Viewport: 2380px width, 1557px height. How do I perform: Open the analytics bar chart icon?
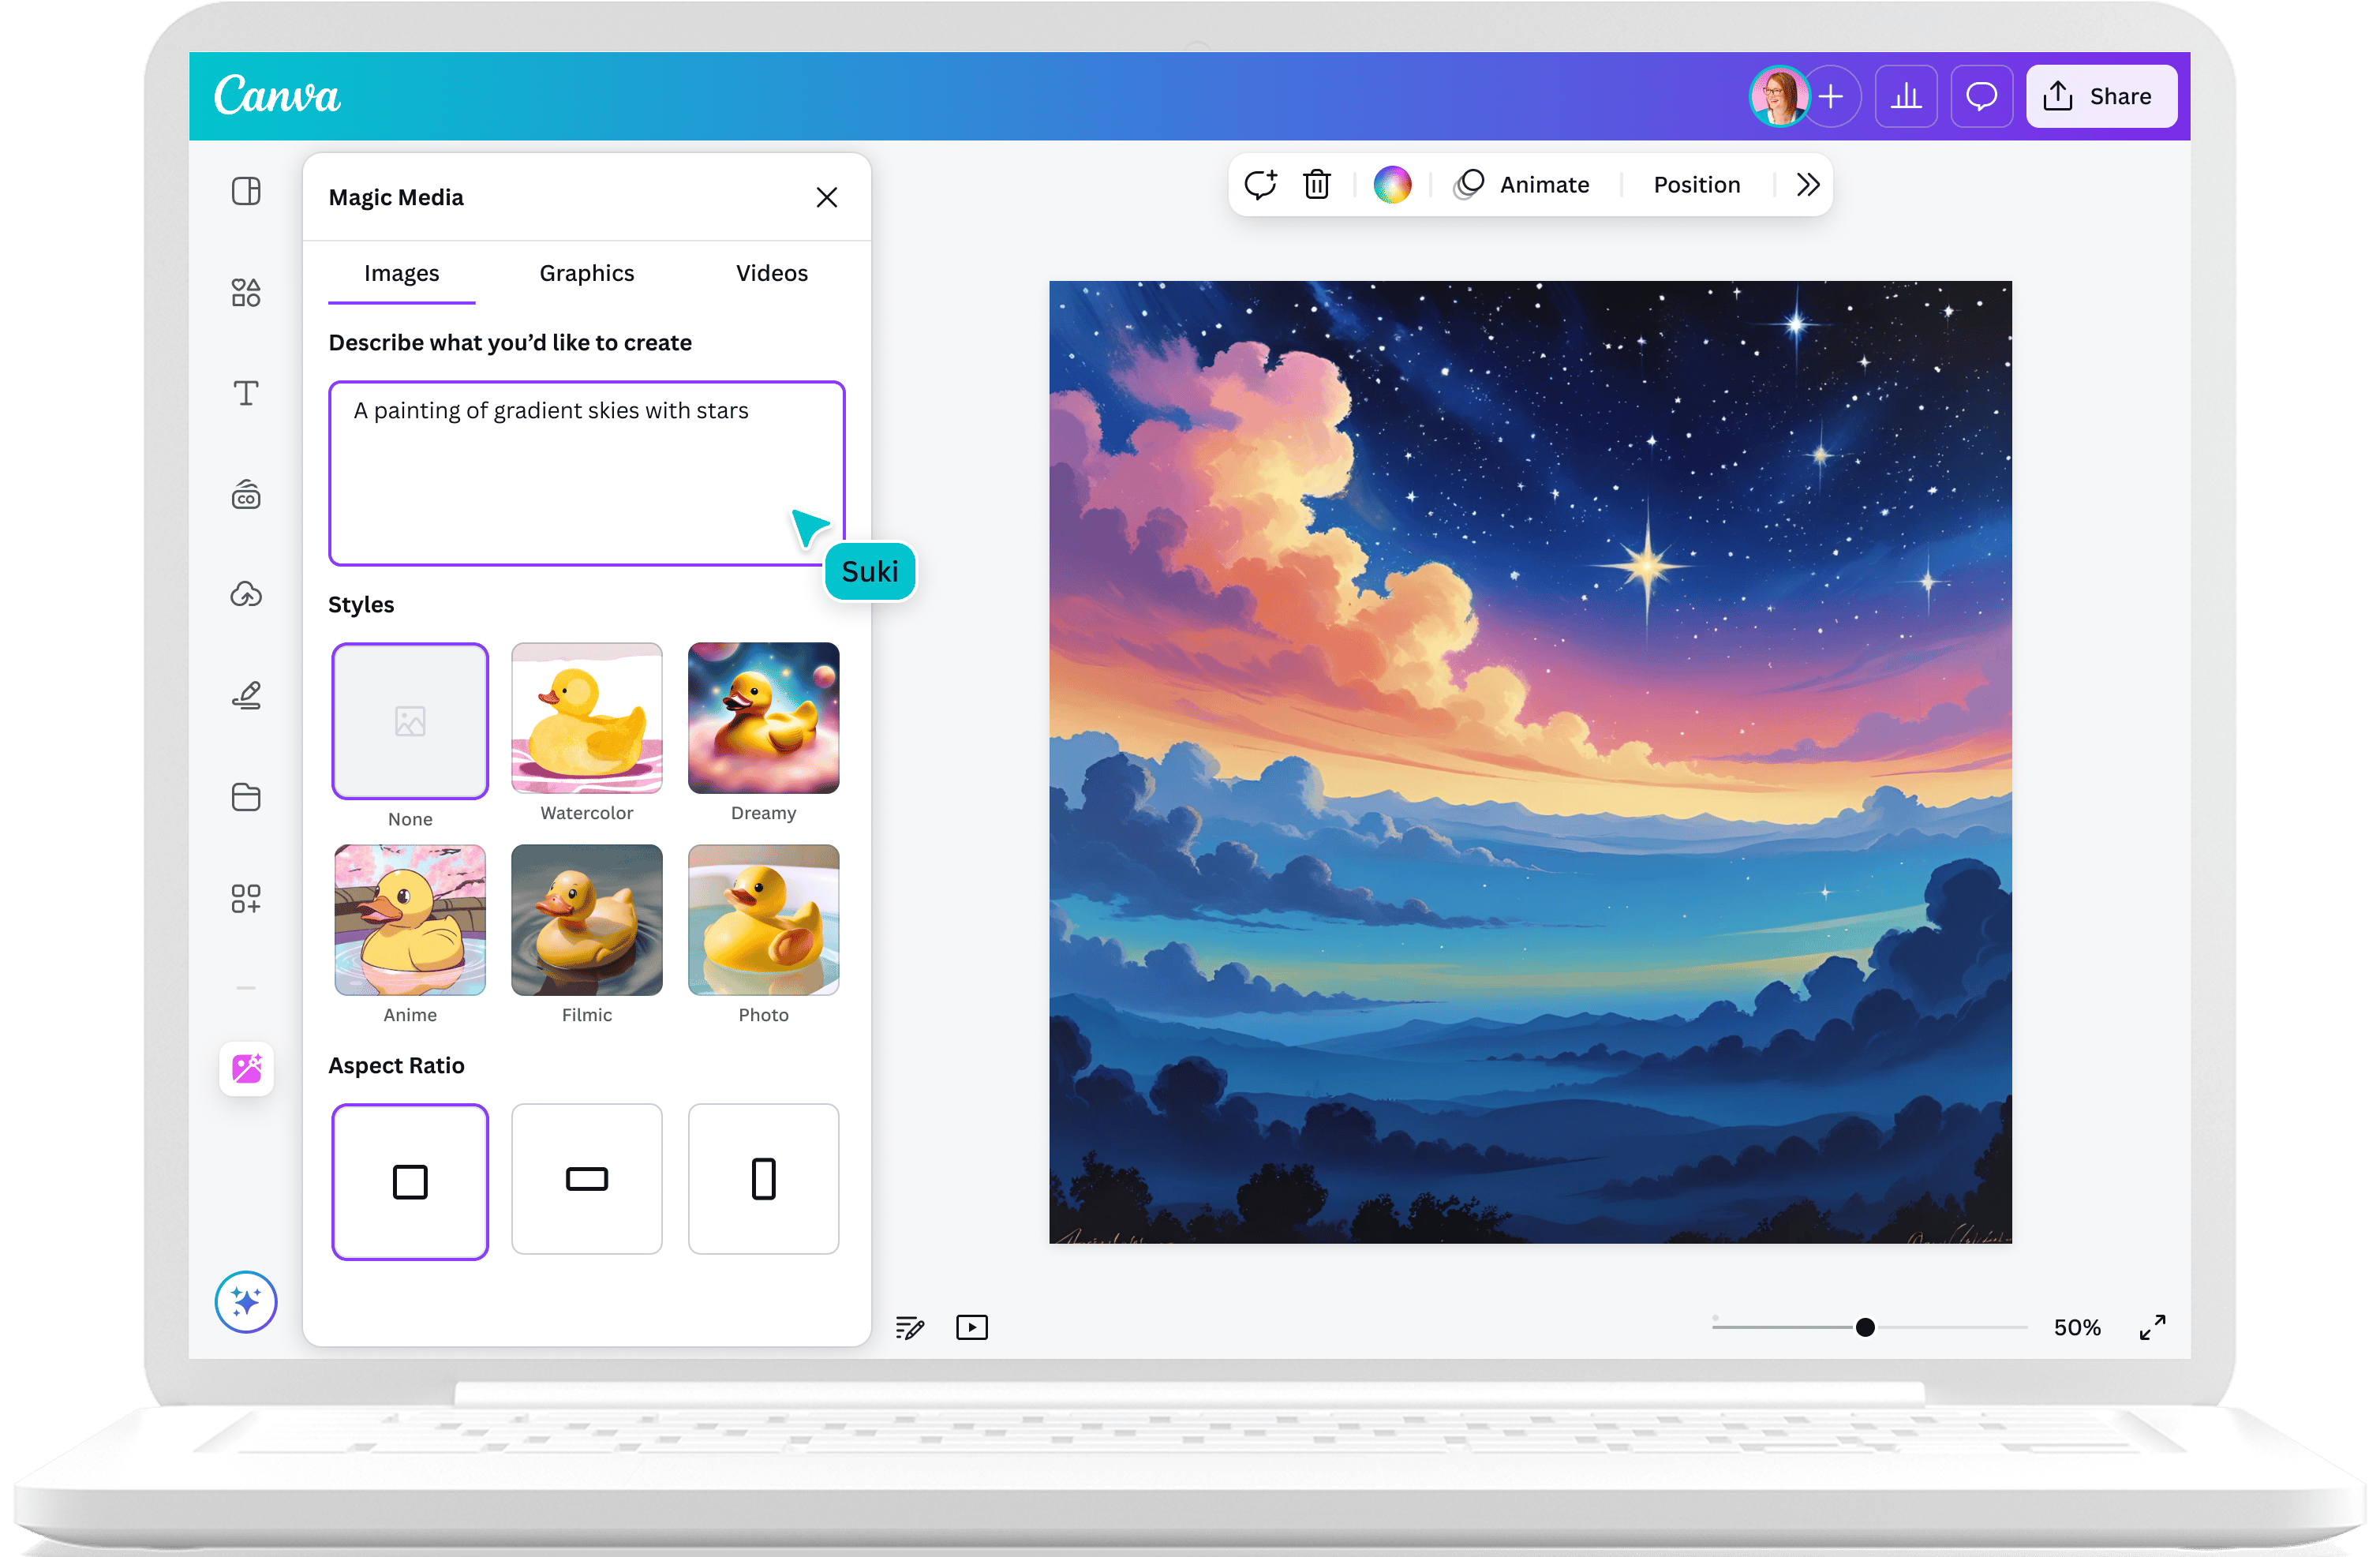1906,97
